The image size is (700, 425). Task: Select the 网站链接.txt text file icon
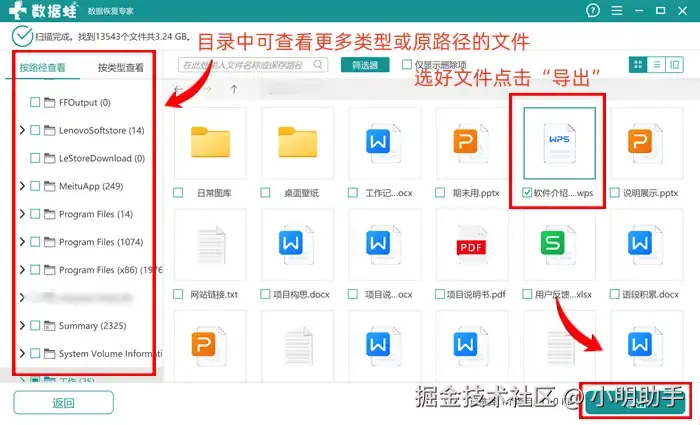[x=211, y=245]
